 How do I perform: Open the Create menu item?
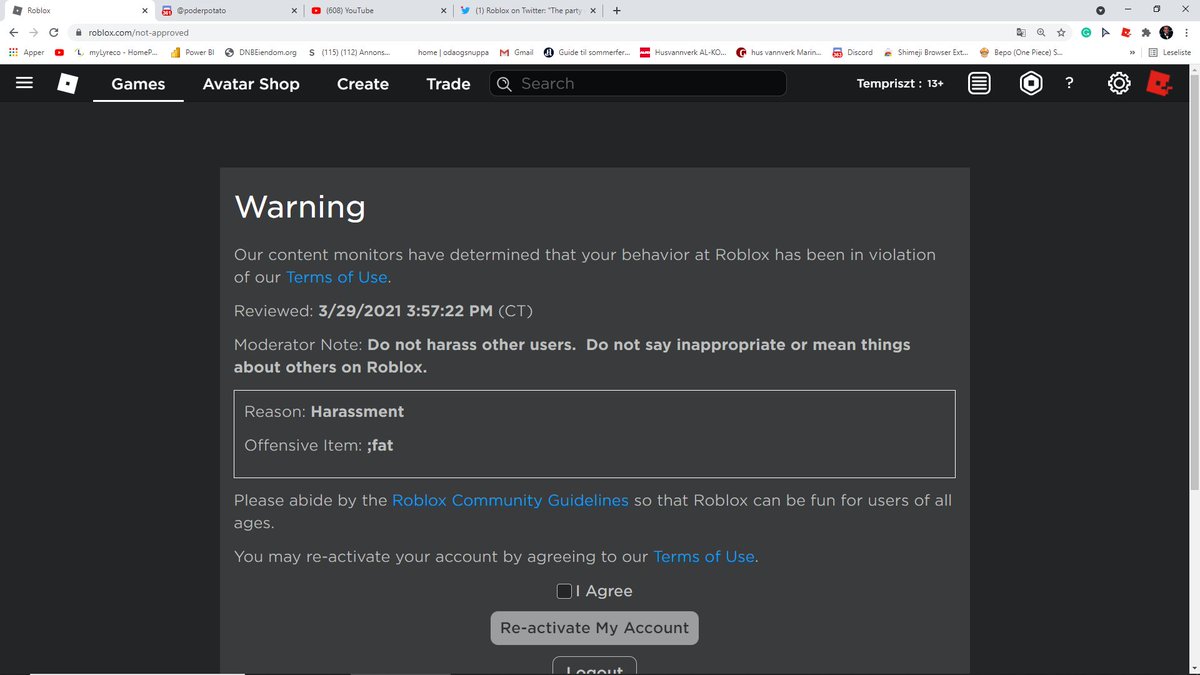[363, 84]
